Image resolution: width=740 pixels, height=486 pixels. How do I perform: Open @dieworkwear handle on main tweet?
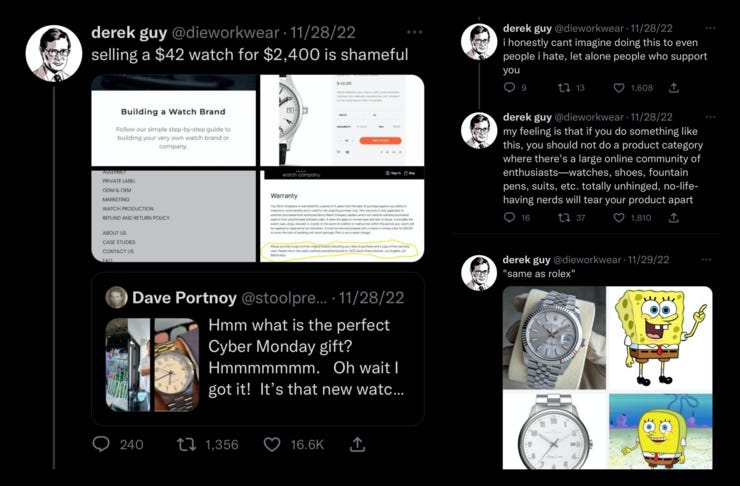225,32
